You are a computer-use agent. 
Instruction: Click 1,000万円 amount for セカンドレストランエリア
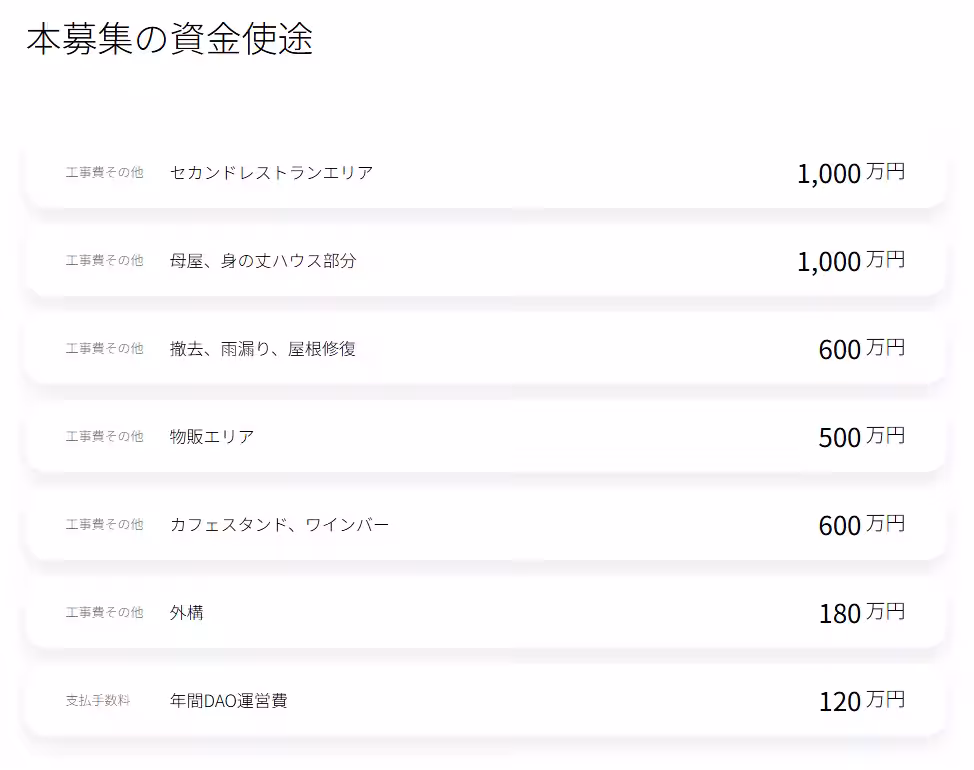click(x=850, y=173)
